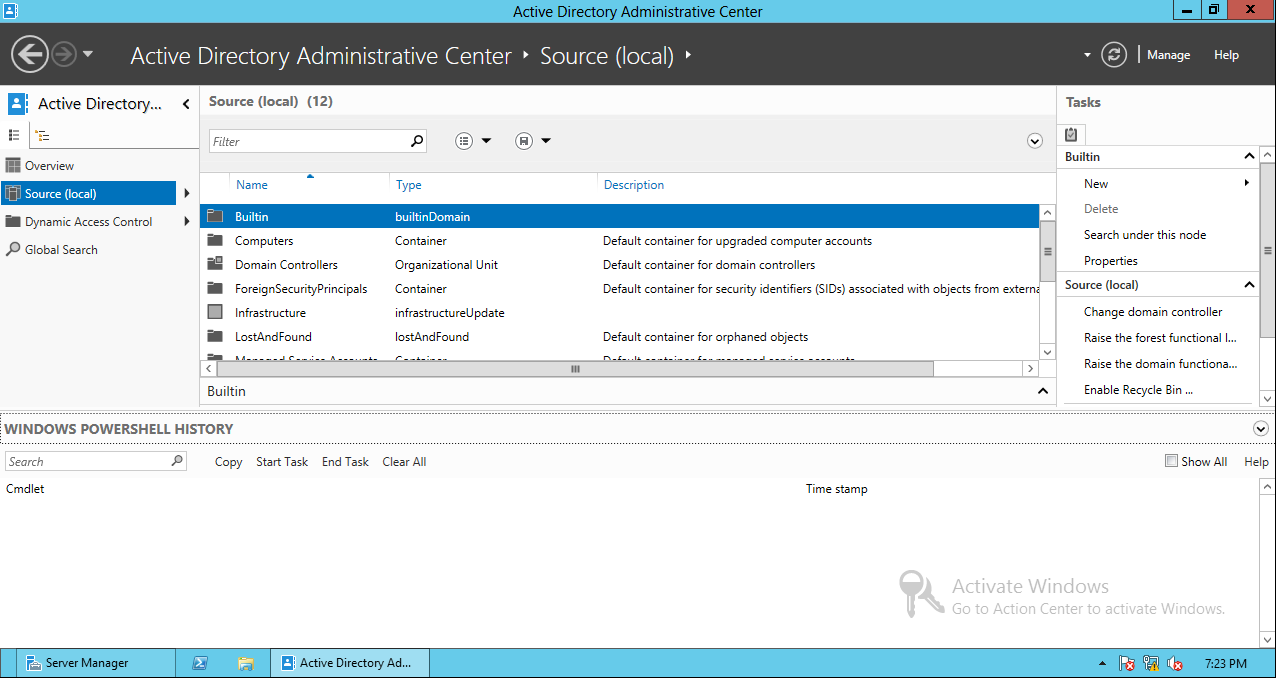Expand the breadcrumb dropdown arrow in title bar

point(1086,55)
